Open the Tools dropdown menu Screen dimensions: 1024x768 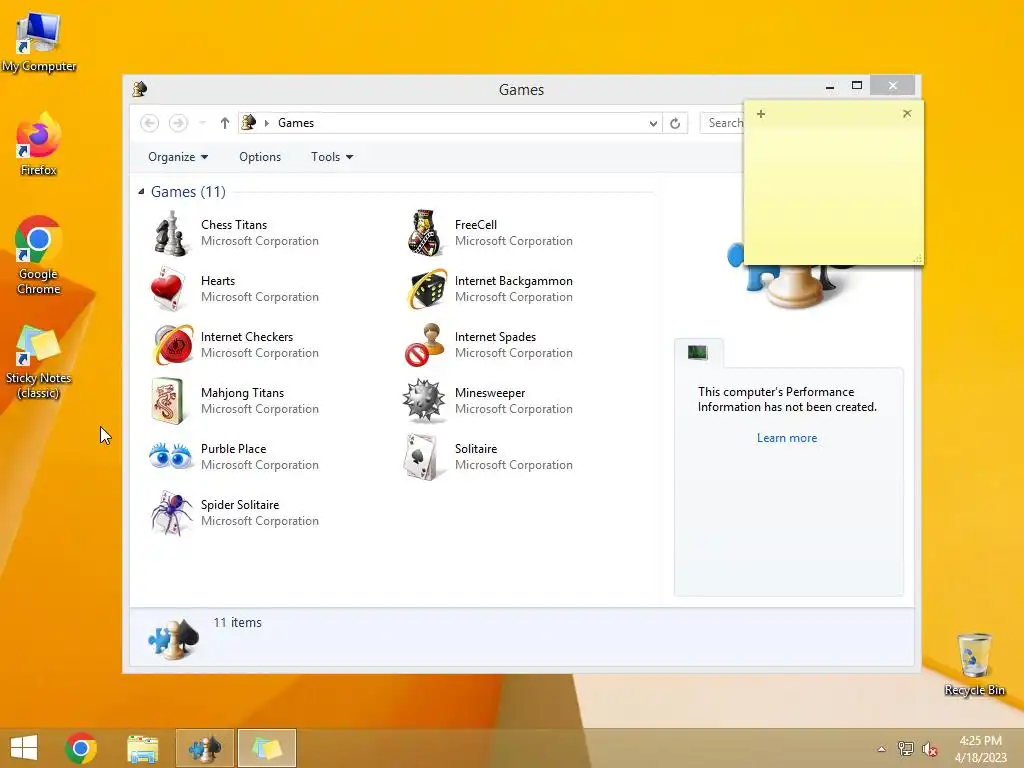pyautogui.click(x=332, y=157)
